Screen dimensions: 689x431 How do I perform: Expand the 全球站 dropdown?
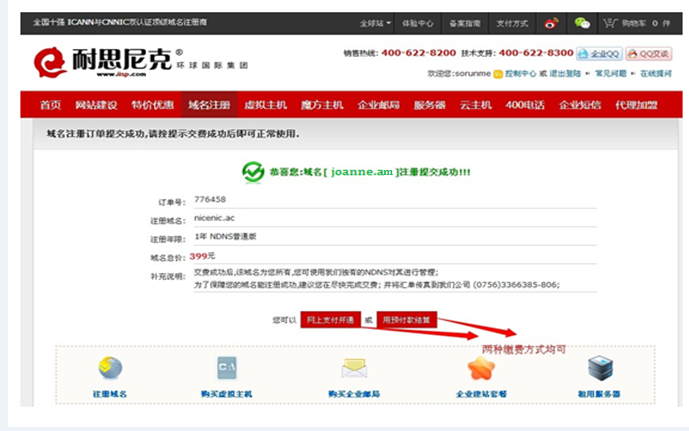point(374,22)
